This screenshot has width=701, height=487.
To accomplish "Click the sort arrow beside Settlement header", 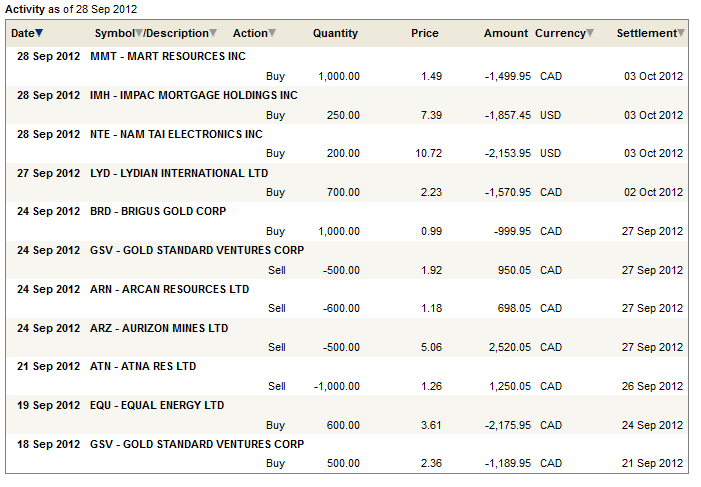I will pyautogui.click(x=681, y=34).
